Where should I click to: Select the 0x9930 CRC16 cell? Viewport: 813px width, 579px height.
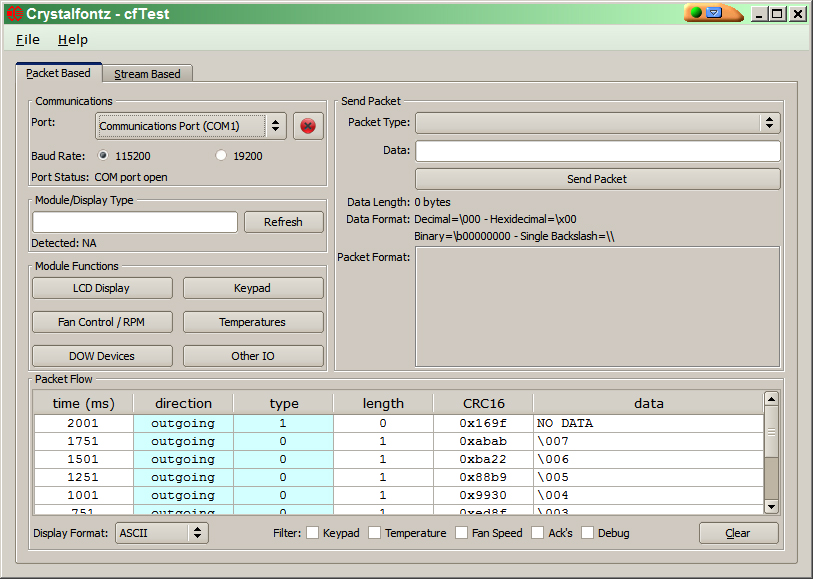click(483, 495)
